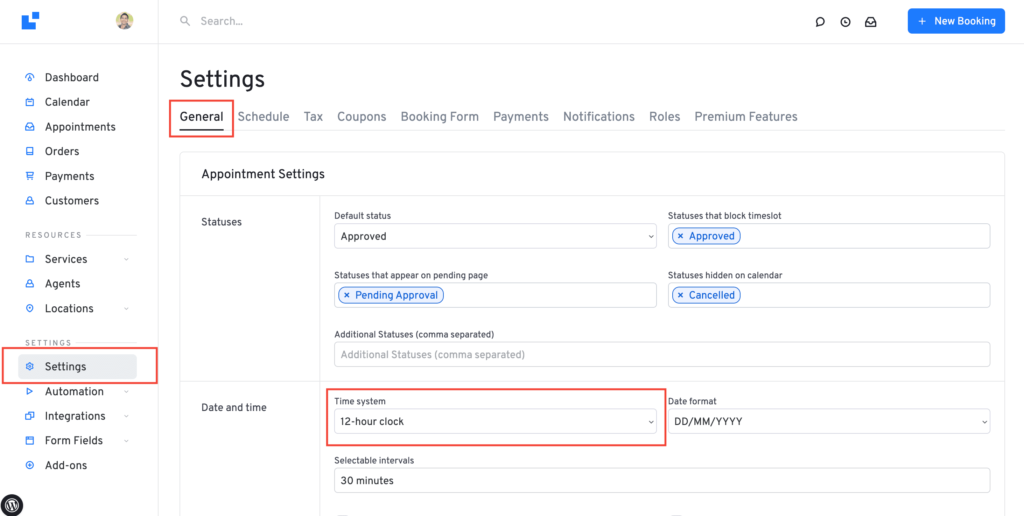This screenshot has height=516, width=1024.
Task: Expand the Services submenu in sidebar
Action: 126,260
